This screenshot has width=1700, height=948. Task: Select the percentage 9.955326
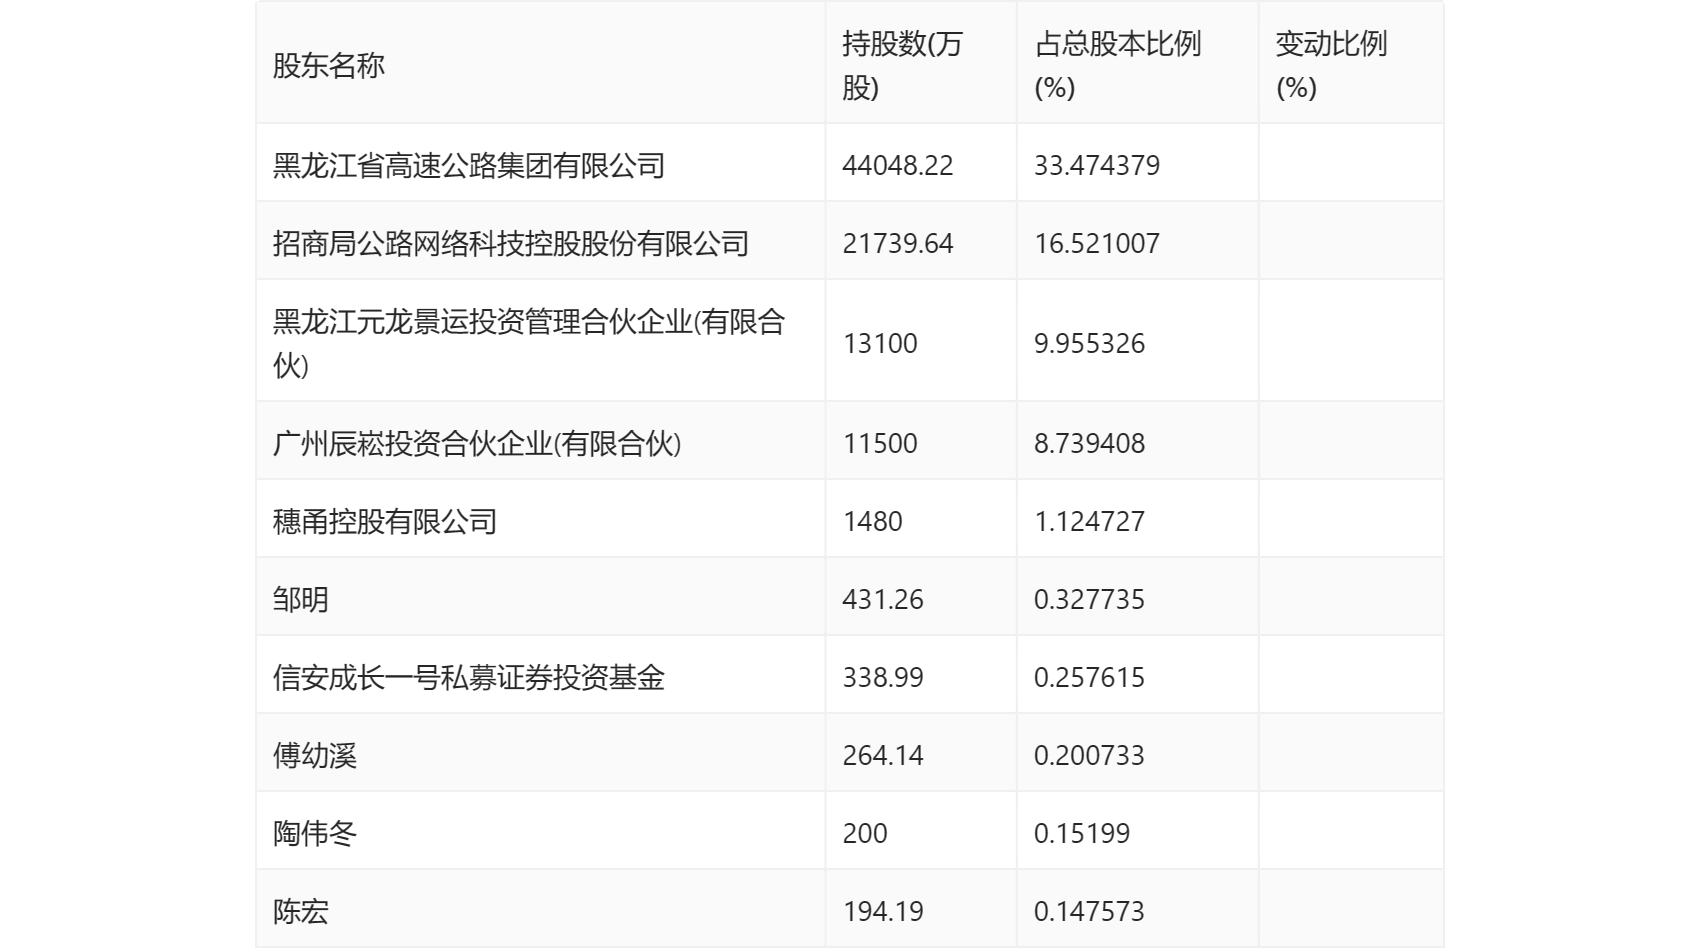[1089, 343]
